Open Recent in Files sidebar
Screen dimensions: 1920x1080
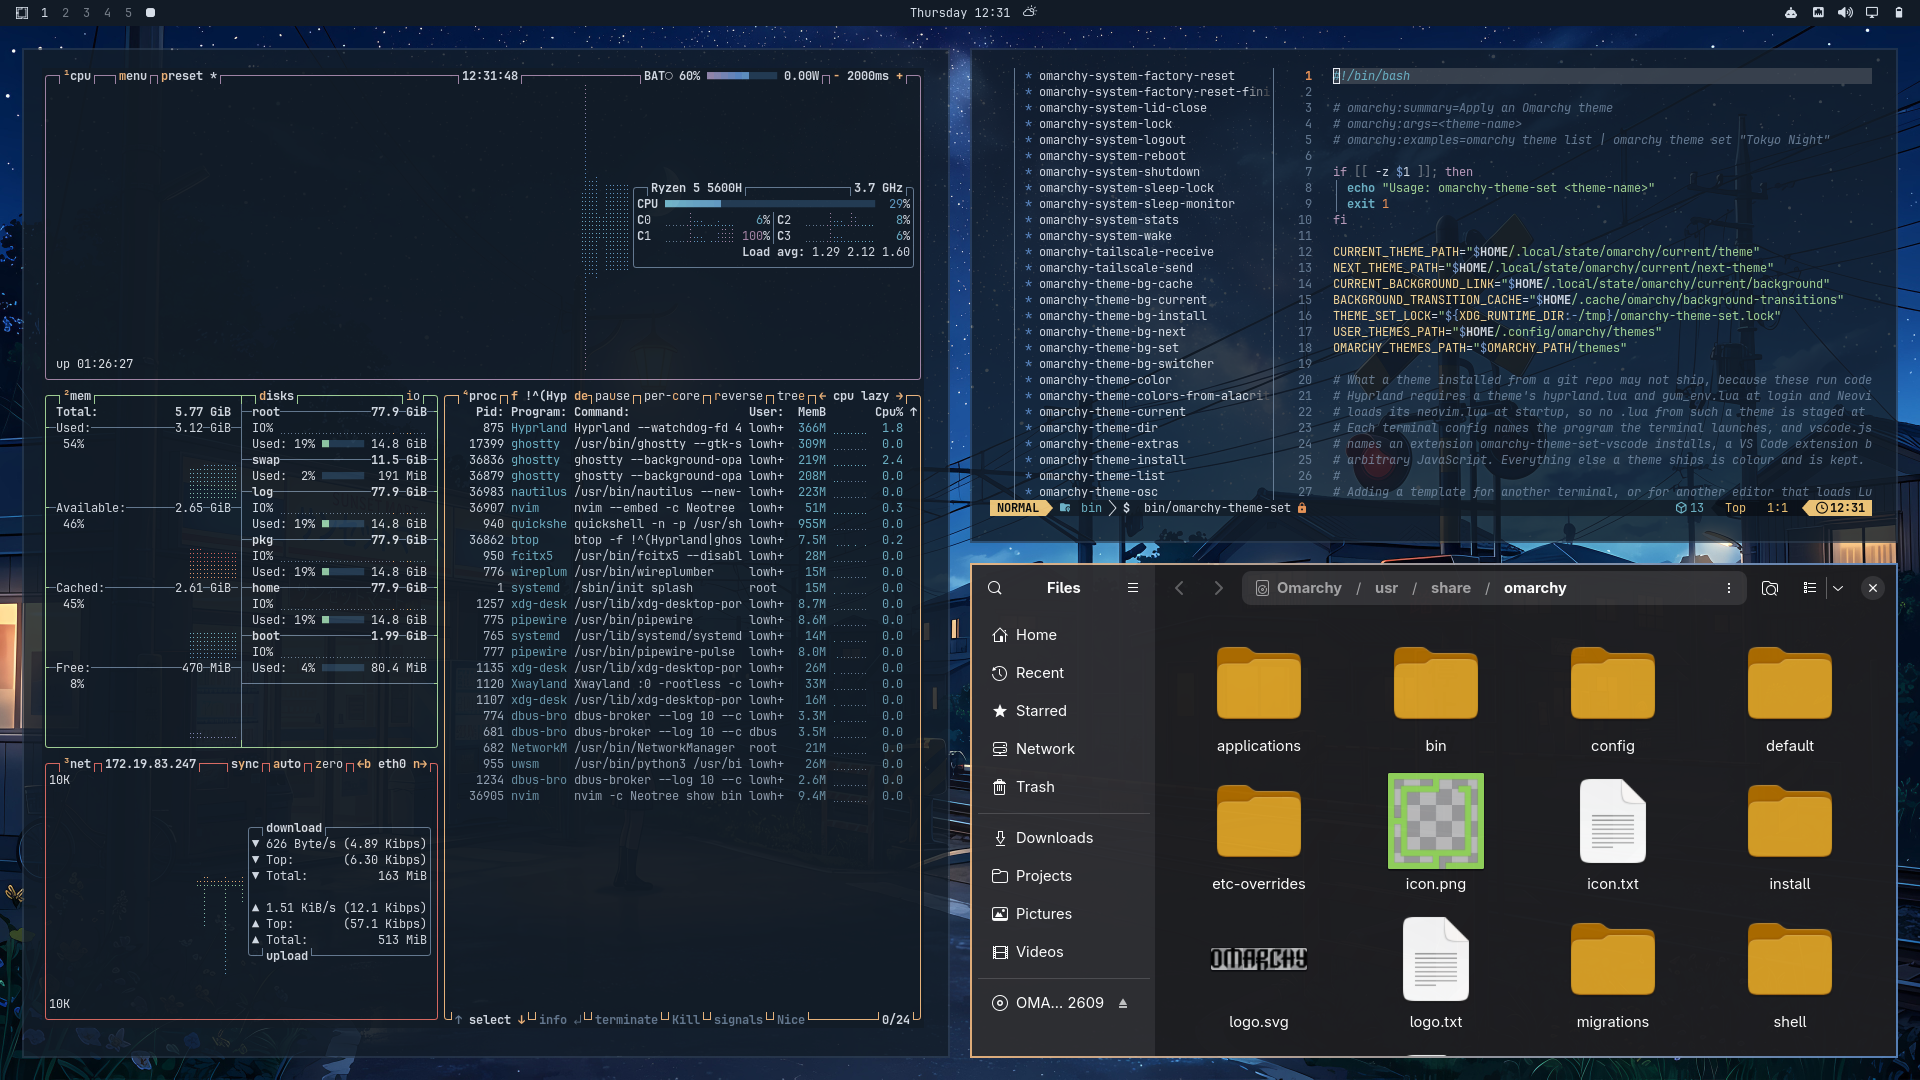[1064, 673]
